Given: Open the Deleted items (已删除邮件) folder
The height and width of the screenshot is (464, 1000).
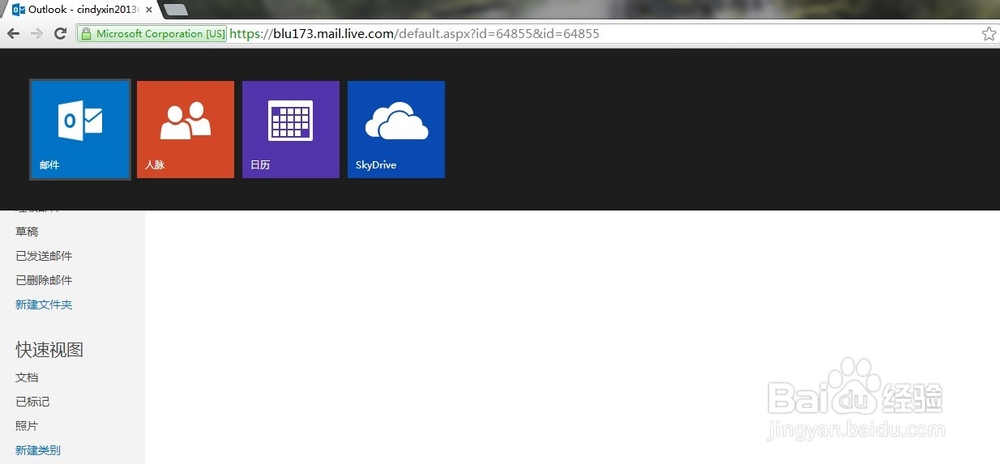Looking at the screenshot, I should (44, 280).
